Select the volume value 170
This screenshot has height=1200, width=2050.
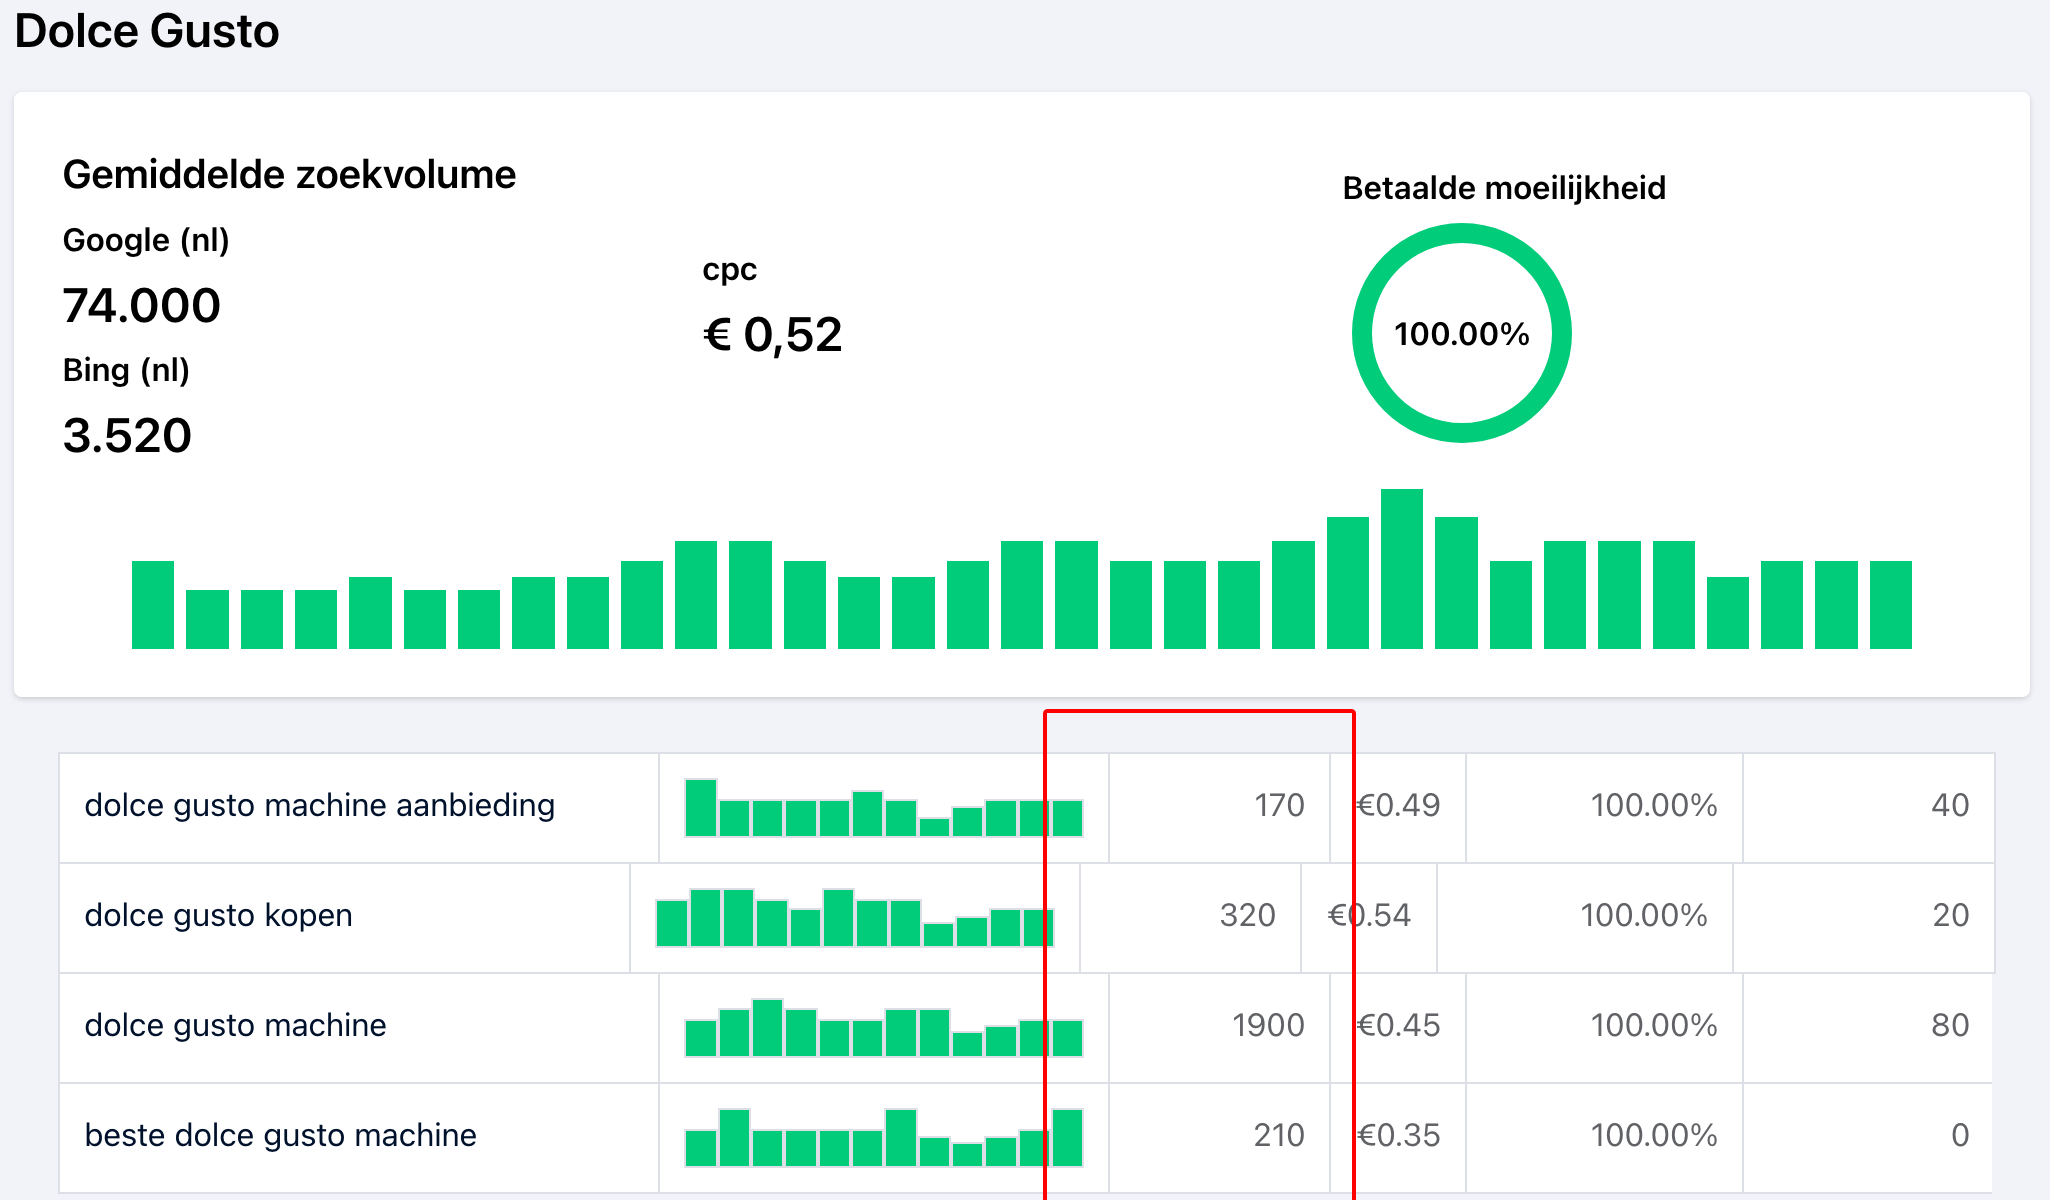(1280, 806)
